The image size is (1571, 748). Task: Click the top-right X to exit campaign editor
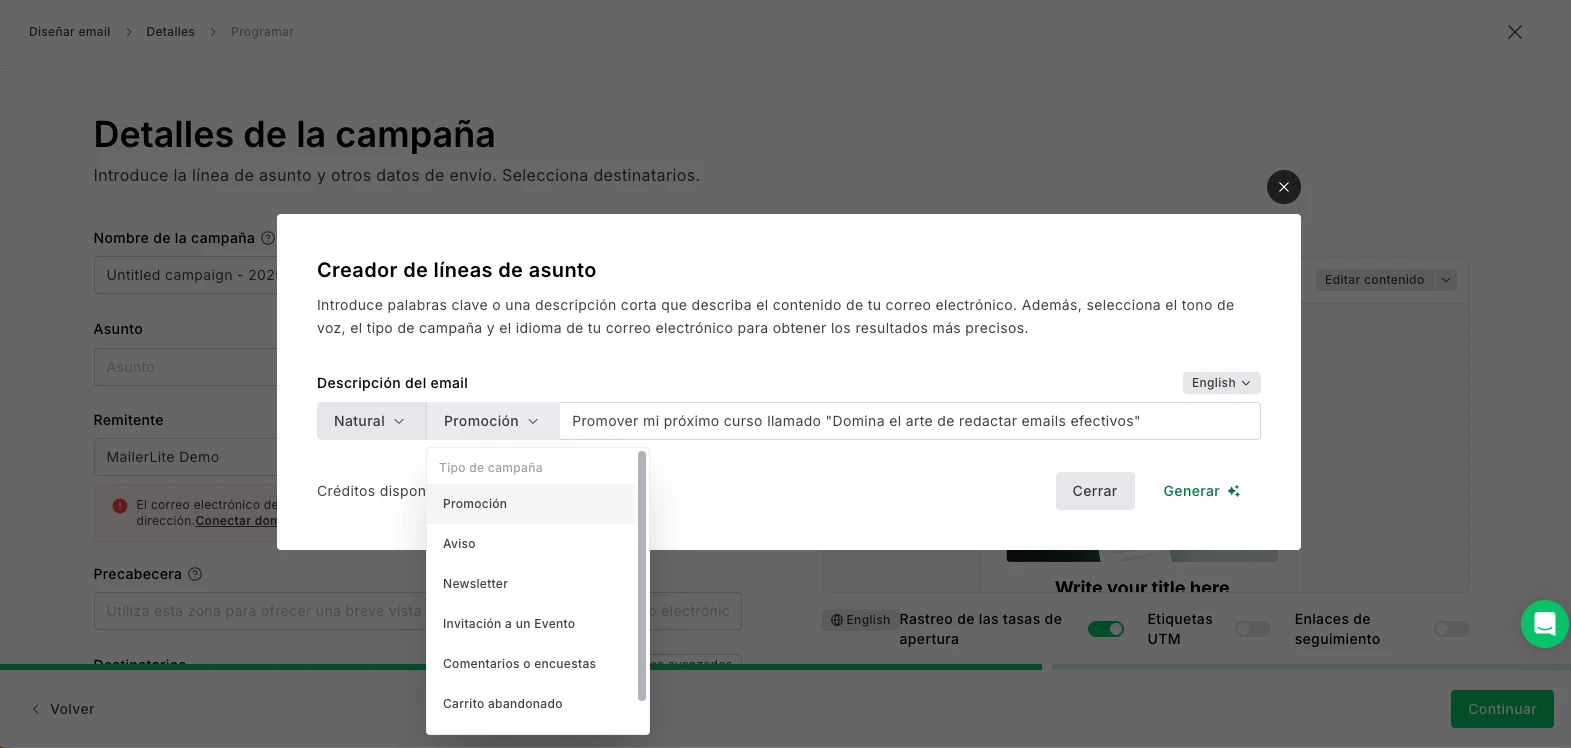pos(1514,32)
